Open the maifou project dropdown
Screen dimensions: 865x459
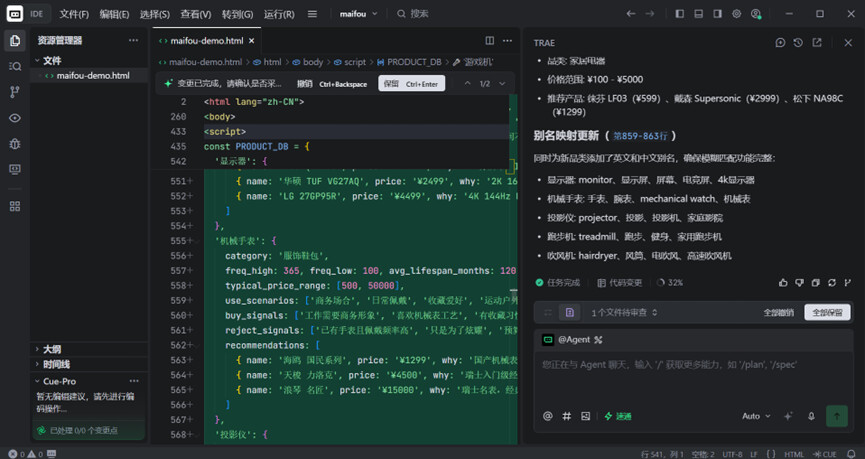point(358,14)
